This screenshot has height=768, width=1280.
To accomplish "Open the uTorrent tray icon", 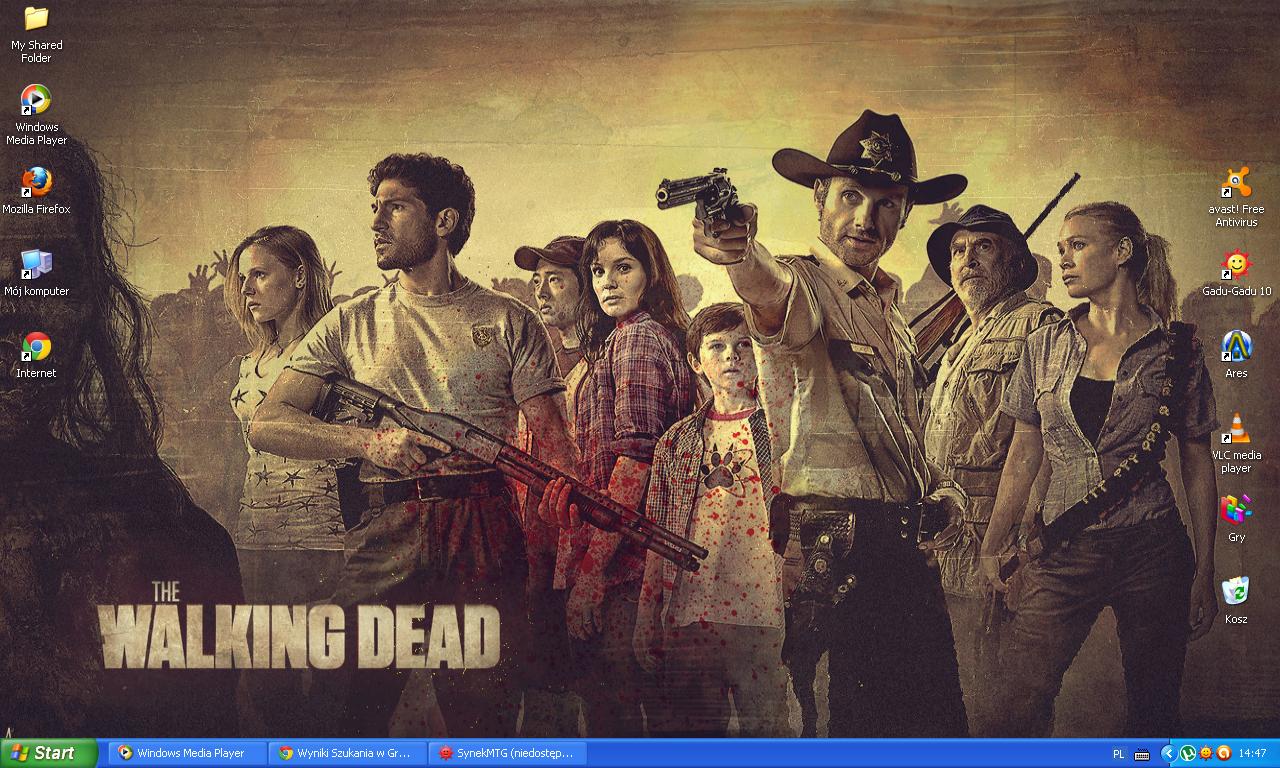I will click(1188, 753).
